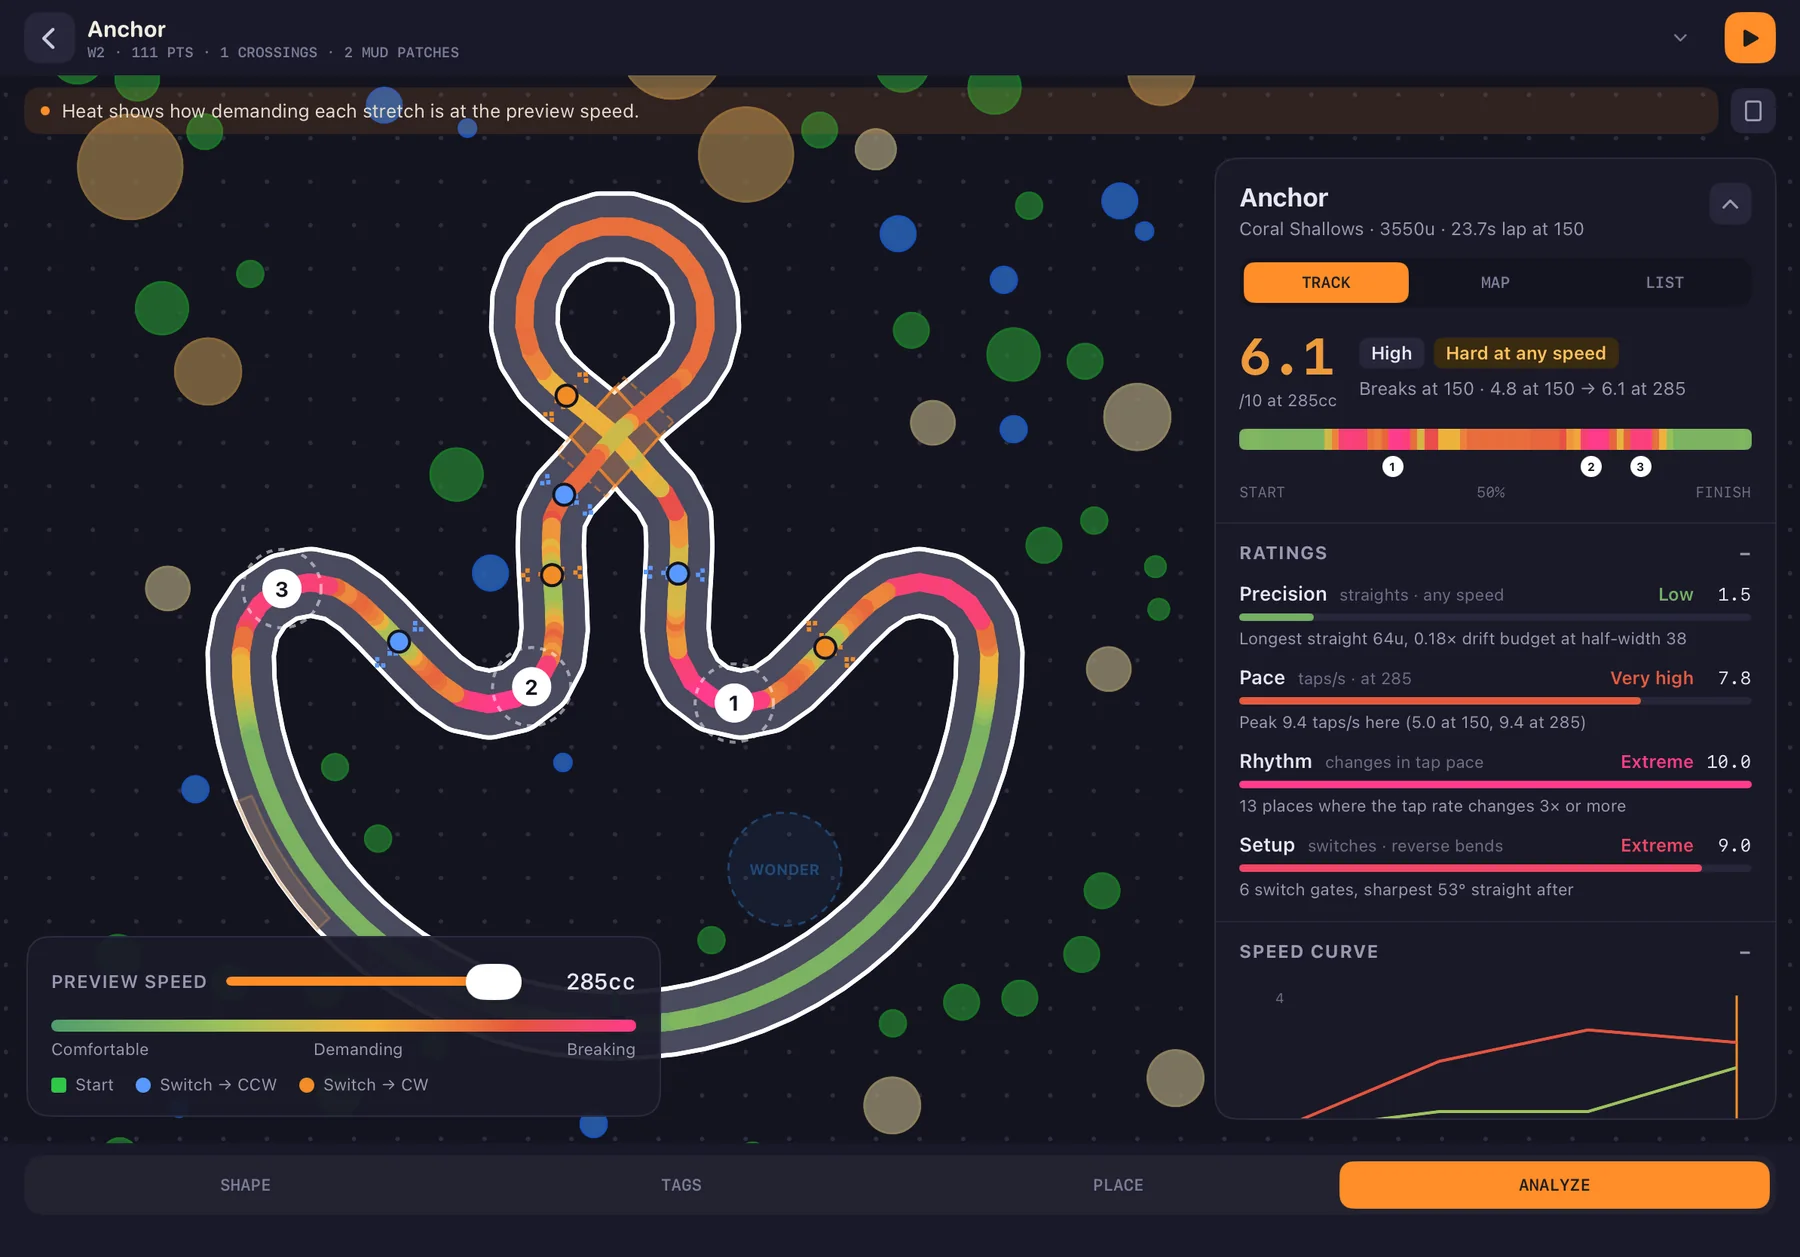Select marker 3 on the heat strip

tap(1640, 467)
